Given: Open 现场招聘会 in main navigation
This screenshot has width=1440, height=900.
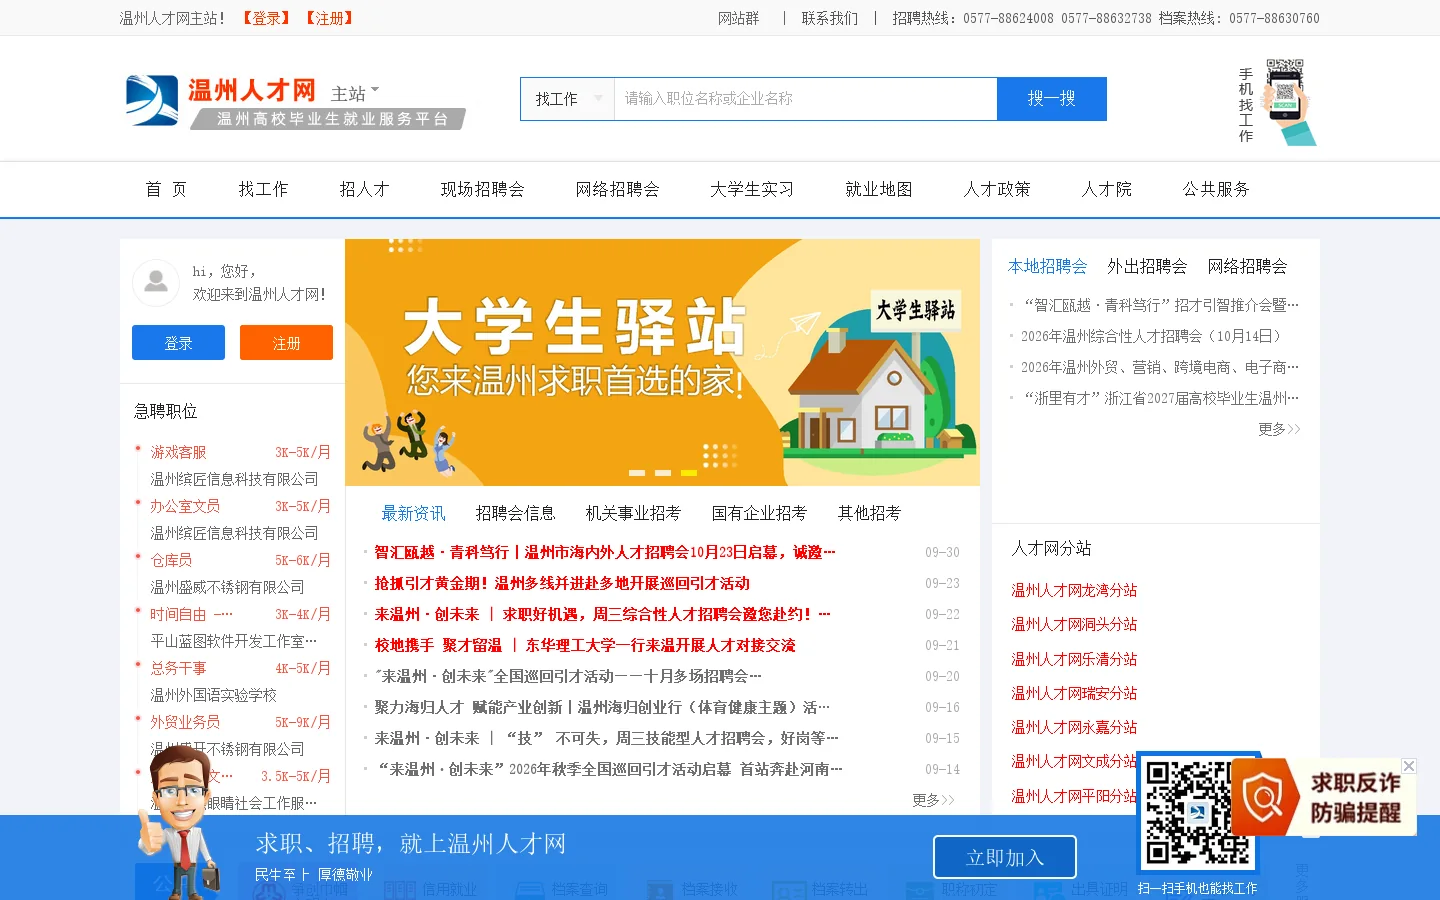Looking at the screenshot, I should 482,189.
